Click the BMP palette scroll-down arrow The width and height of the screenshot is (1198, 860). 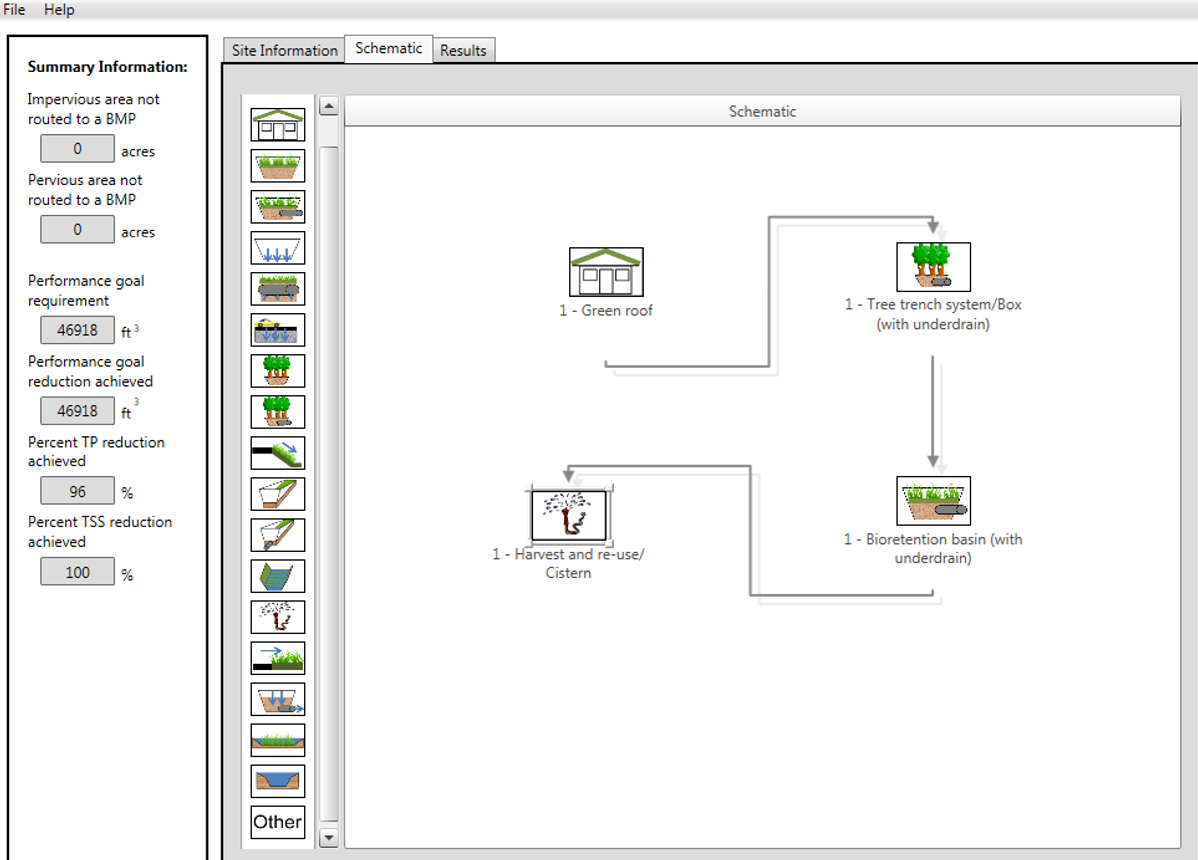pyautogui.click(x=329, y=838)
